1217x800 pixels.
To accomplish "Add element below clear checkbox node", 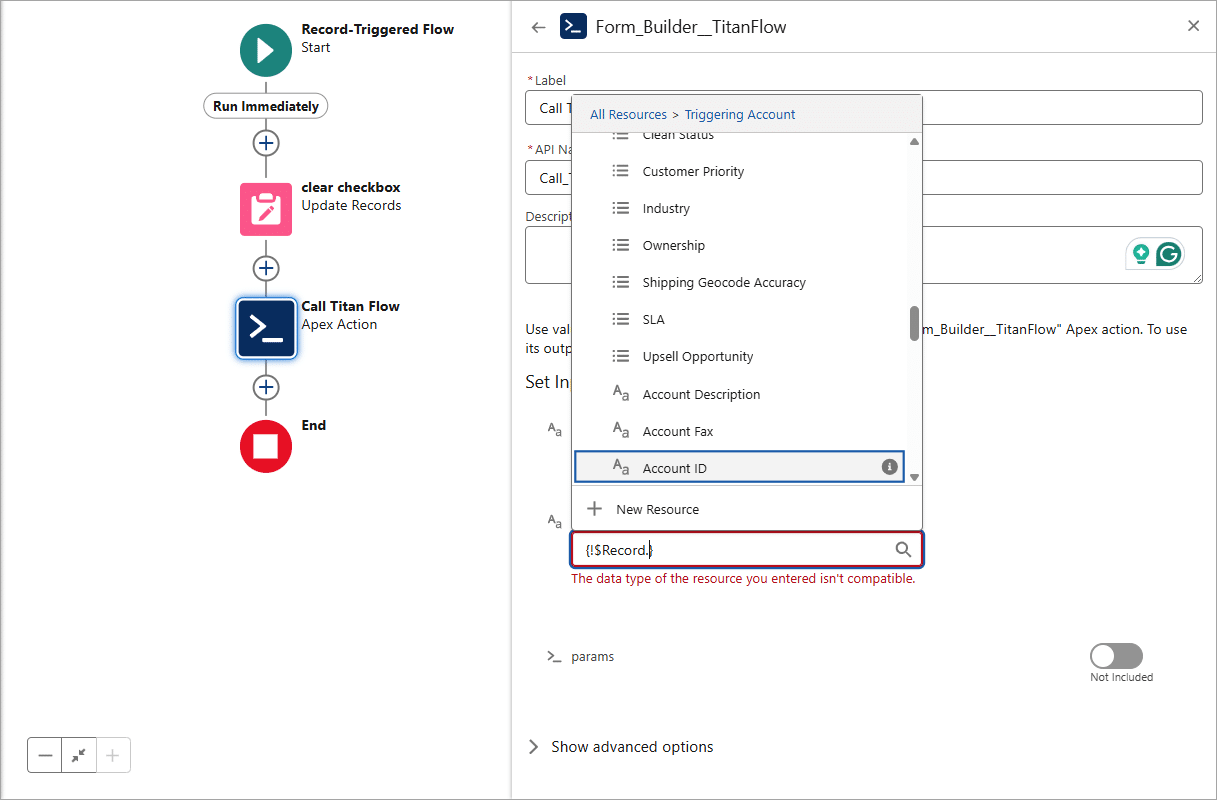I will (266, 268).
